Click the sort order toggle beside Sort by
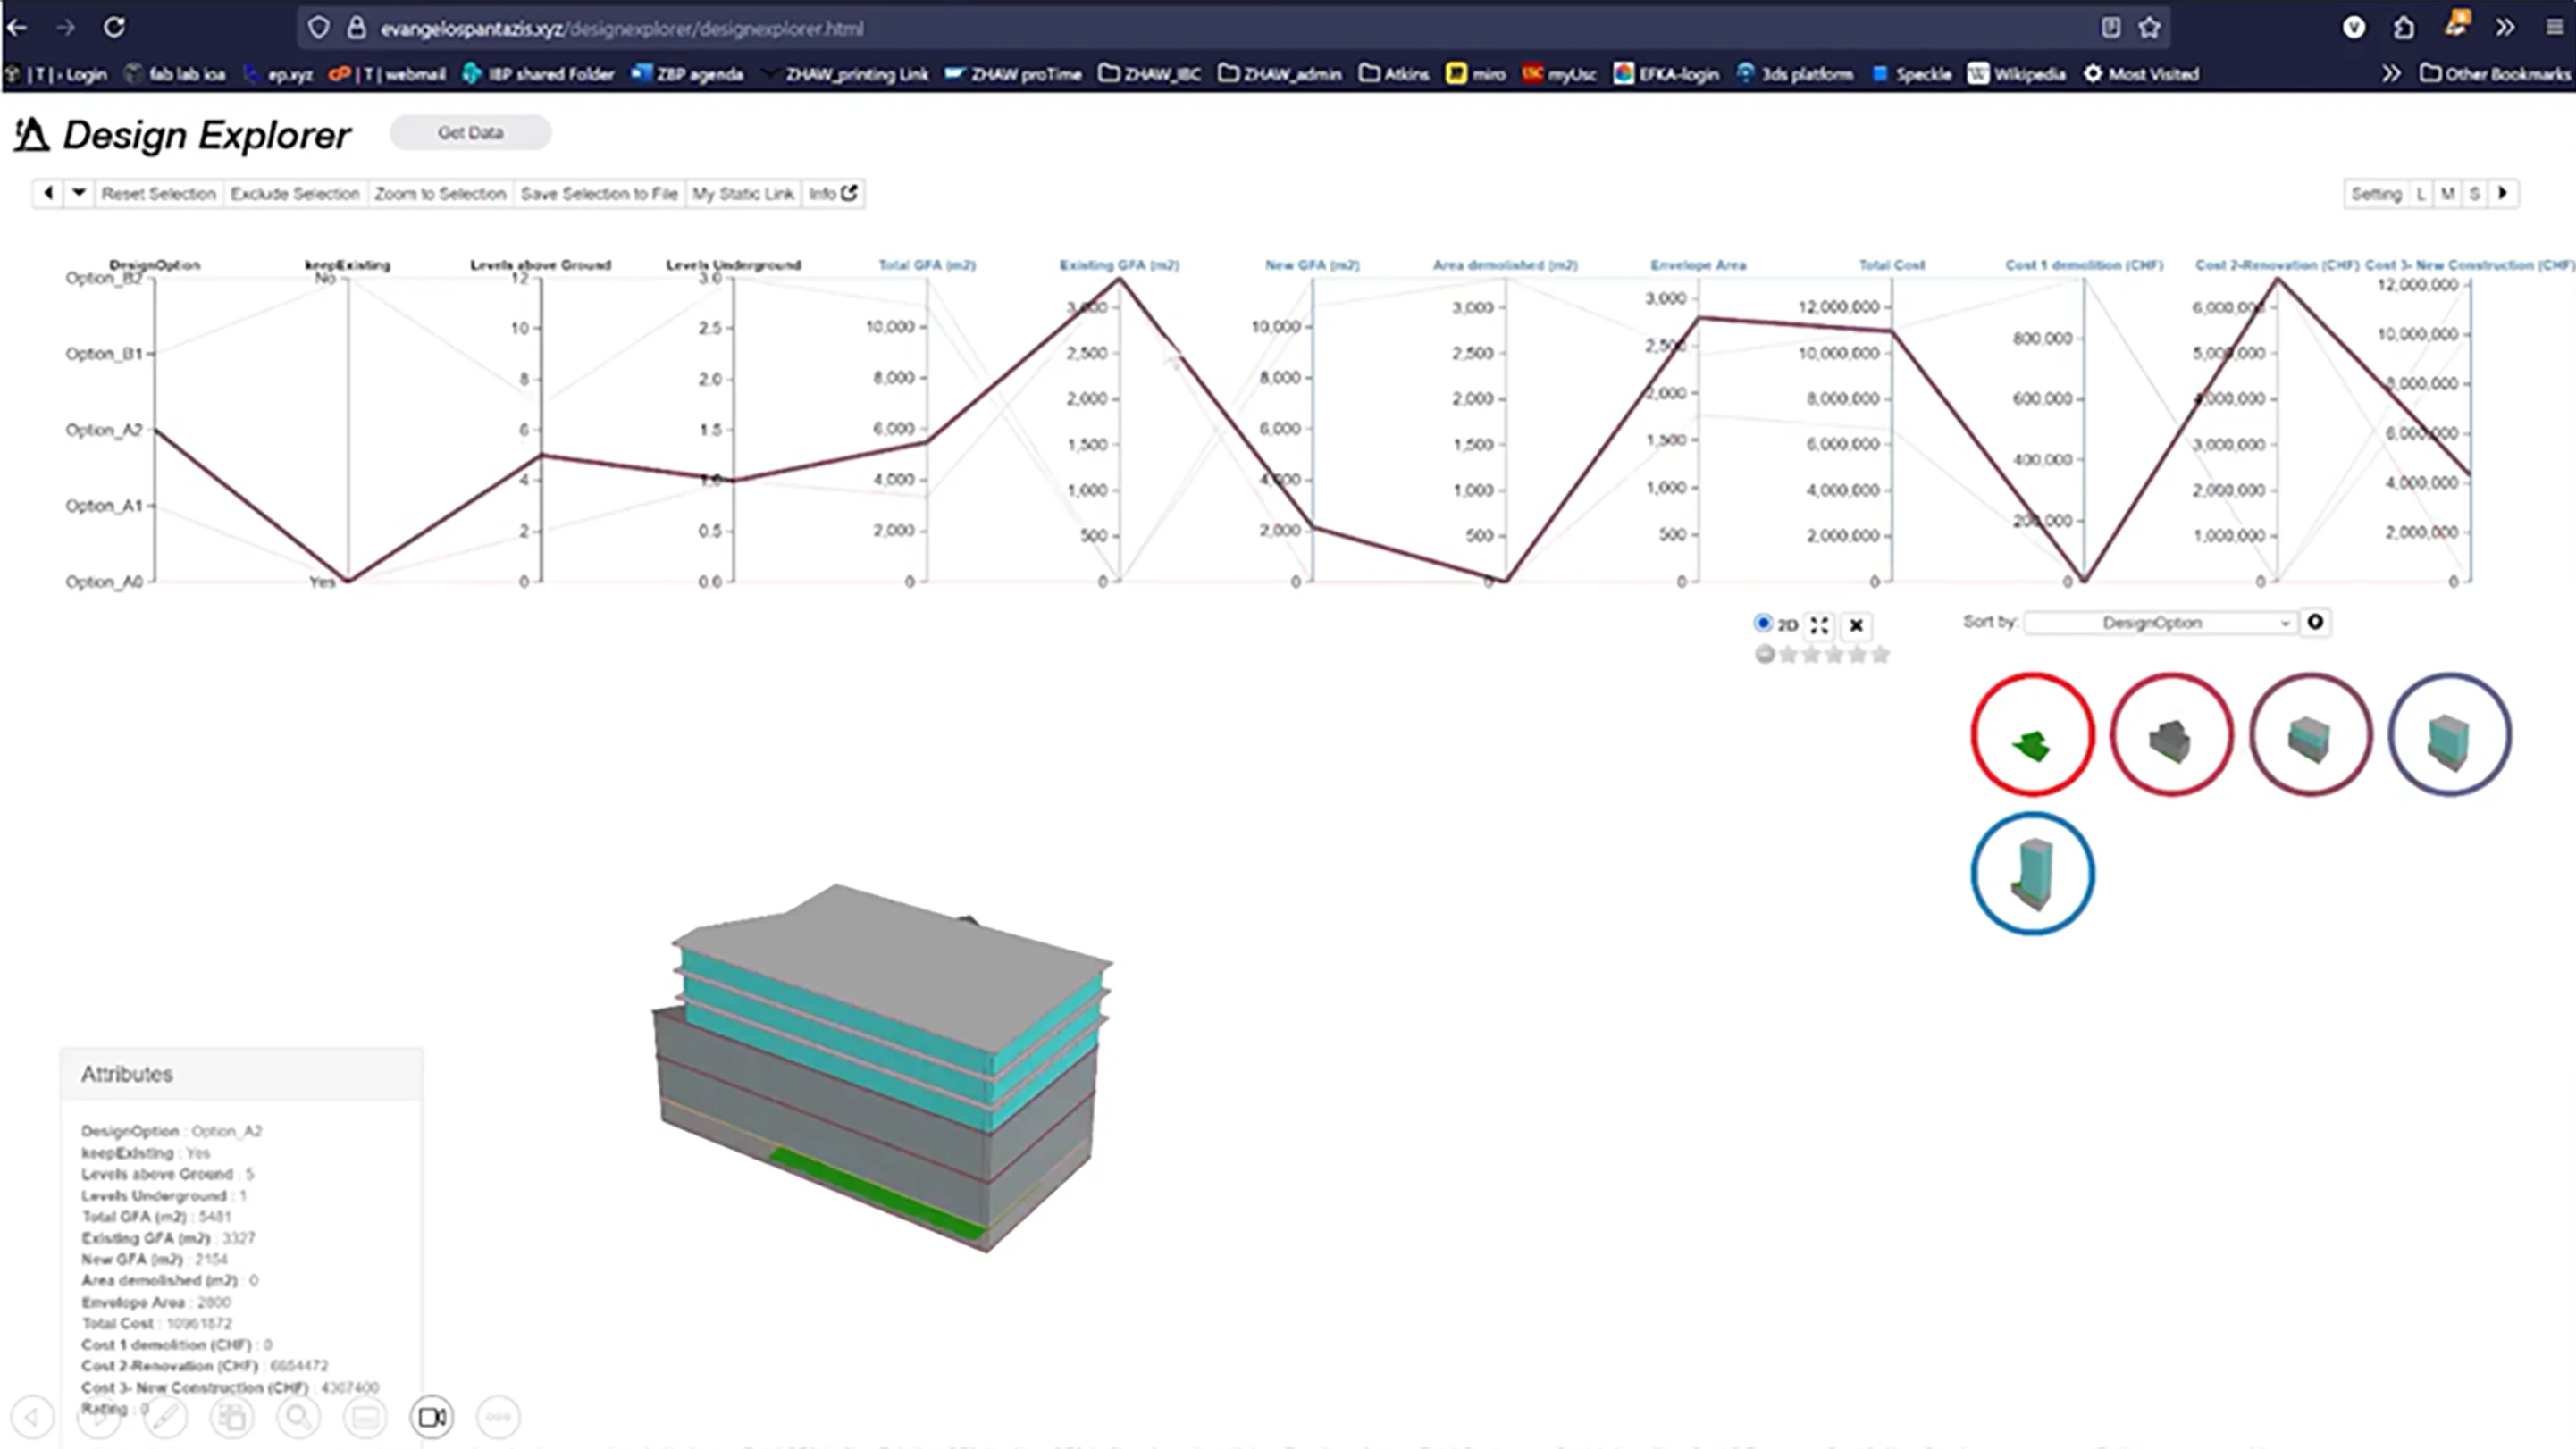The height and width of the screenshot is (1449, 2576). [2315, 622]
